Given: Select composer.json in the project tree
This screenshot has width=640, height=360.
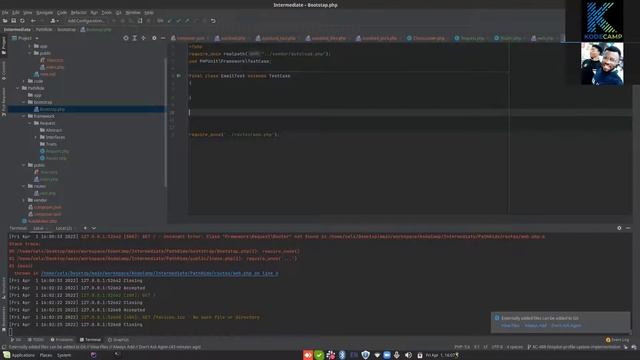Looking at the screenshot, I should point(45,207).
